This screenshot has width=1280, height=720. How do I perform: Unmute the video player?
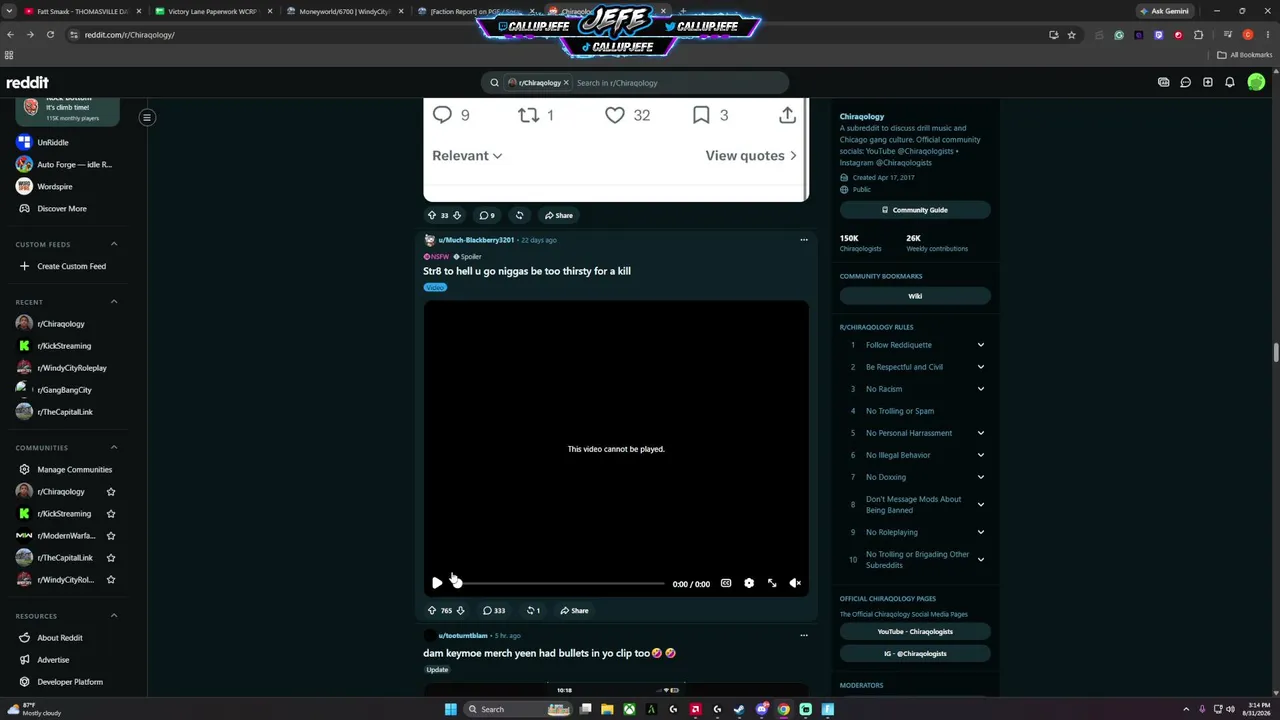795,583
